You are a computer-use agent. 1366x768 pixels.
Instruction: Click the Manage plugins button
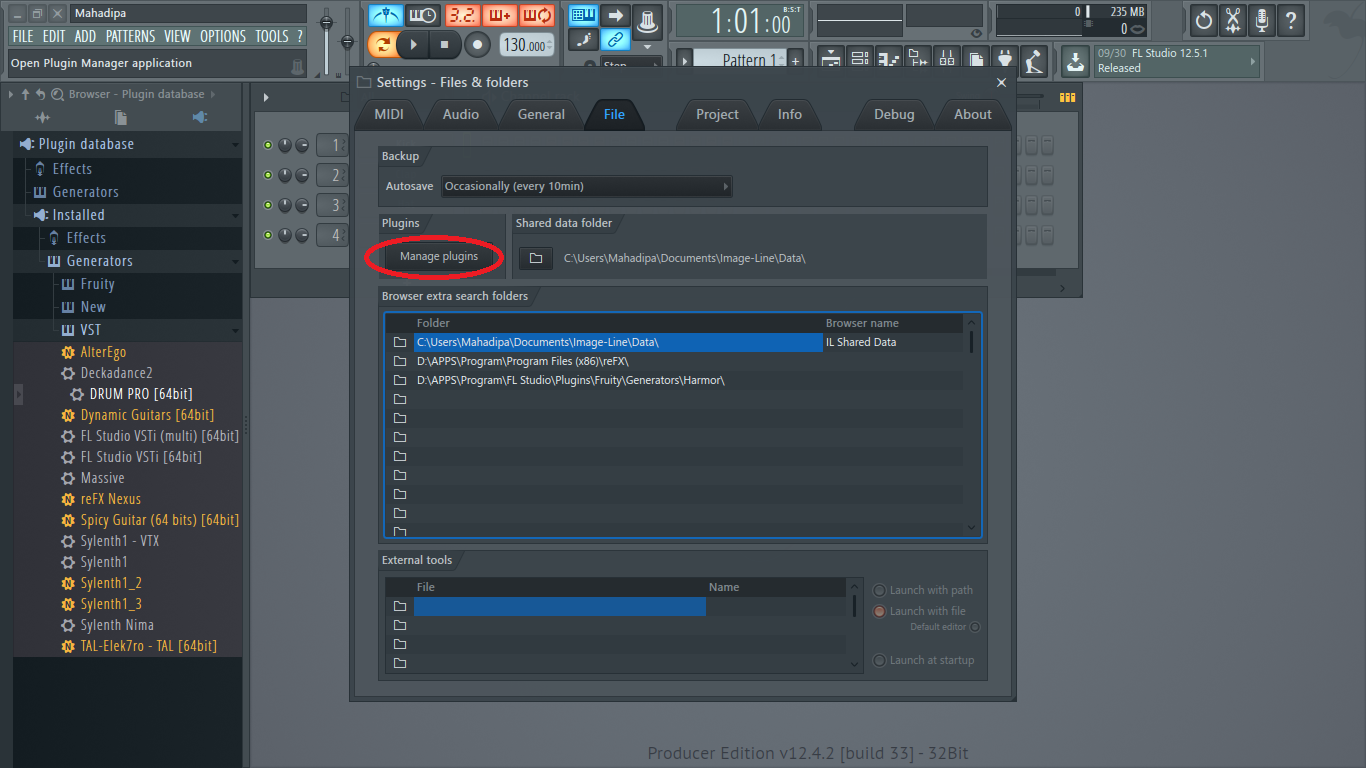439,256
